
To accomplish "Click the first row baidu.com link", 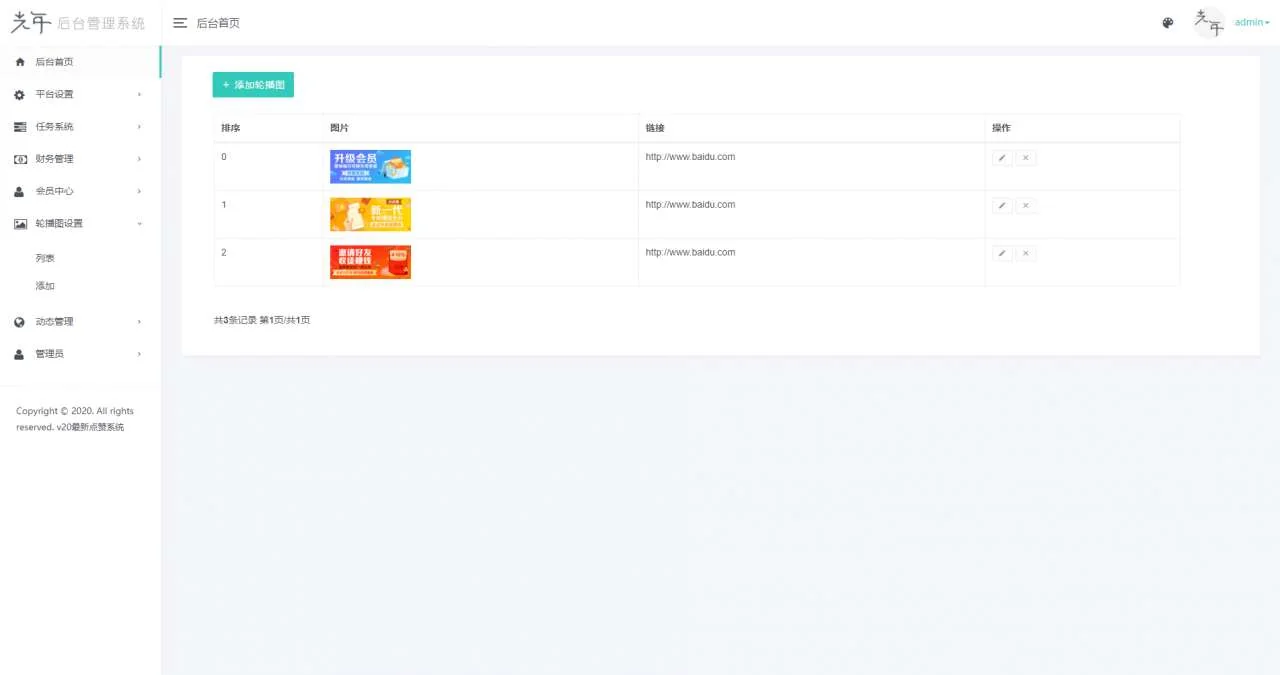I will (x=690, y=157).
